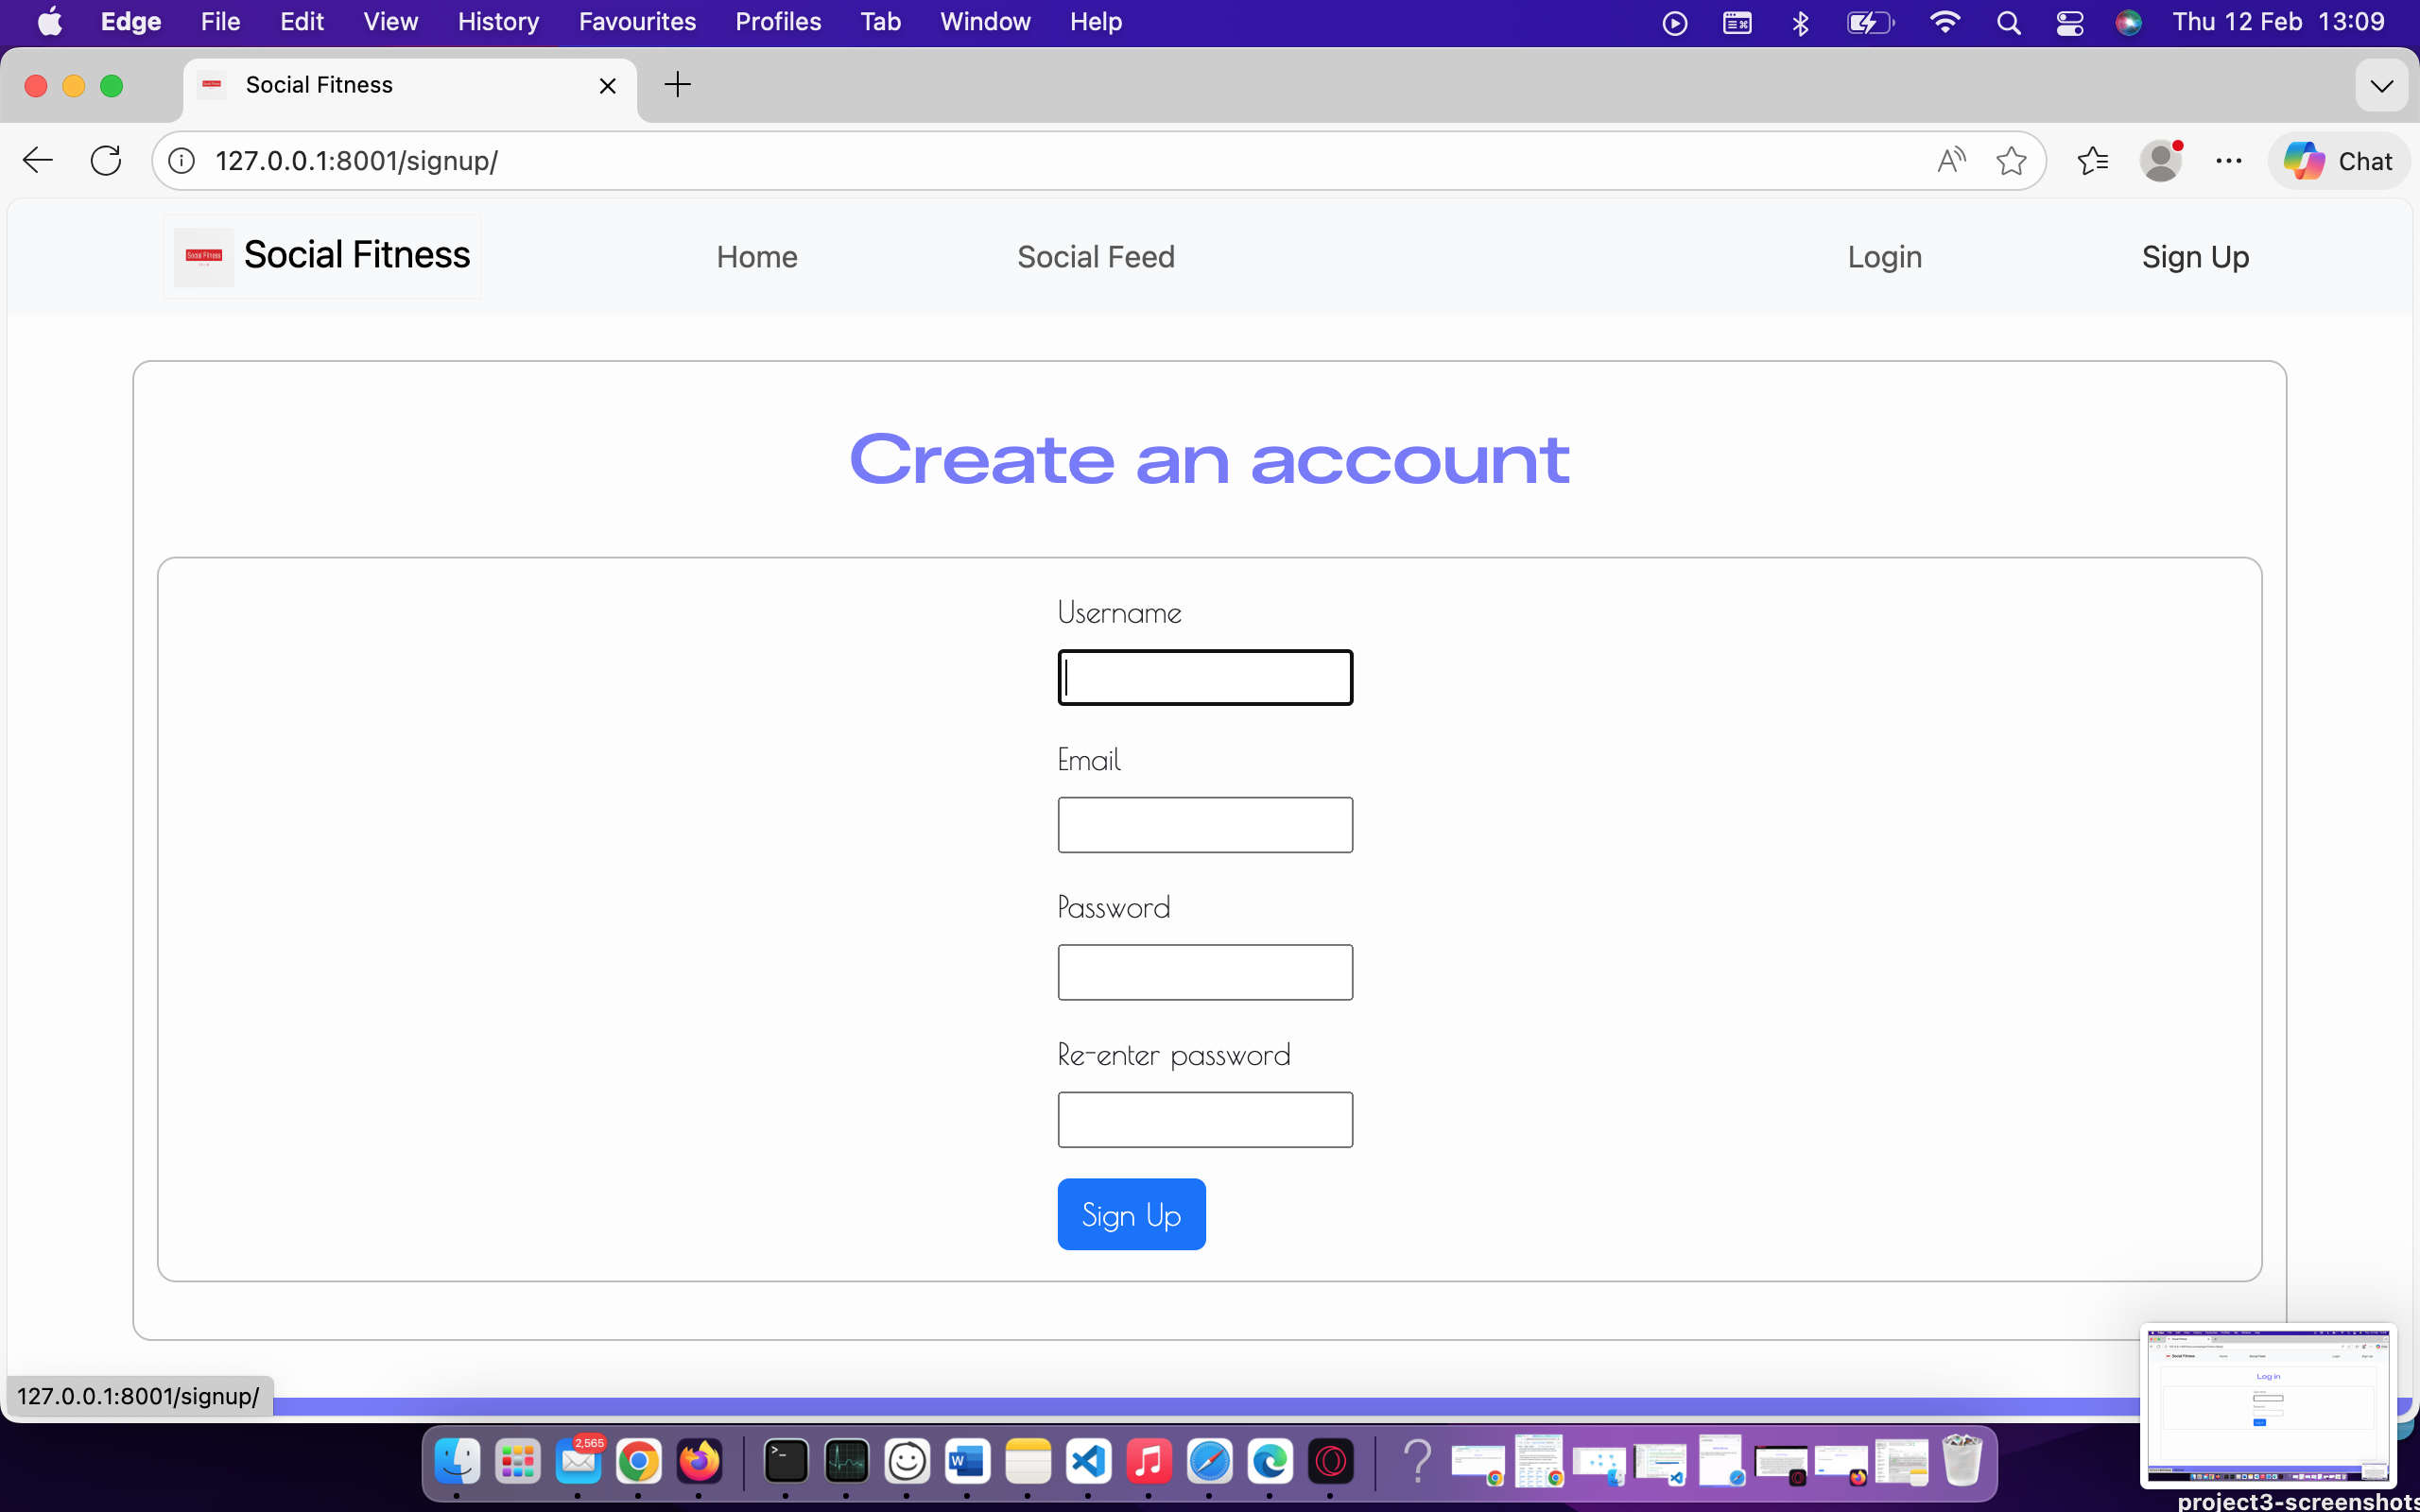This screenshot has width=2420, height=1512.
Task: Open the Profiles menu
Action: click(x=778, y=21)
